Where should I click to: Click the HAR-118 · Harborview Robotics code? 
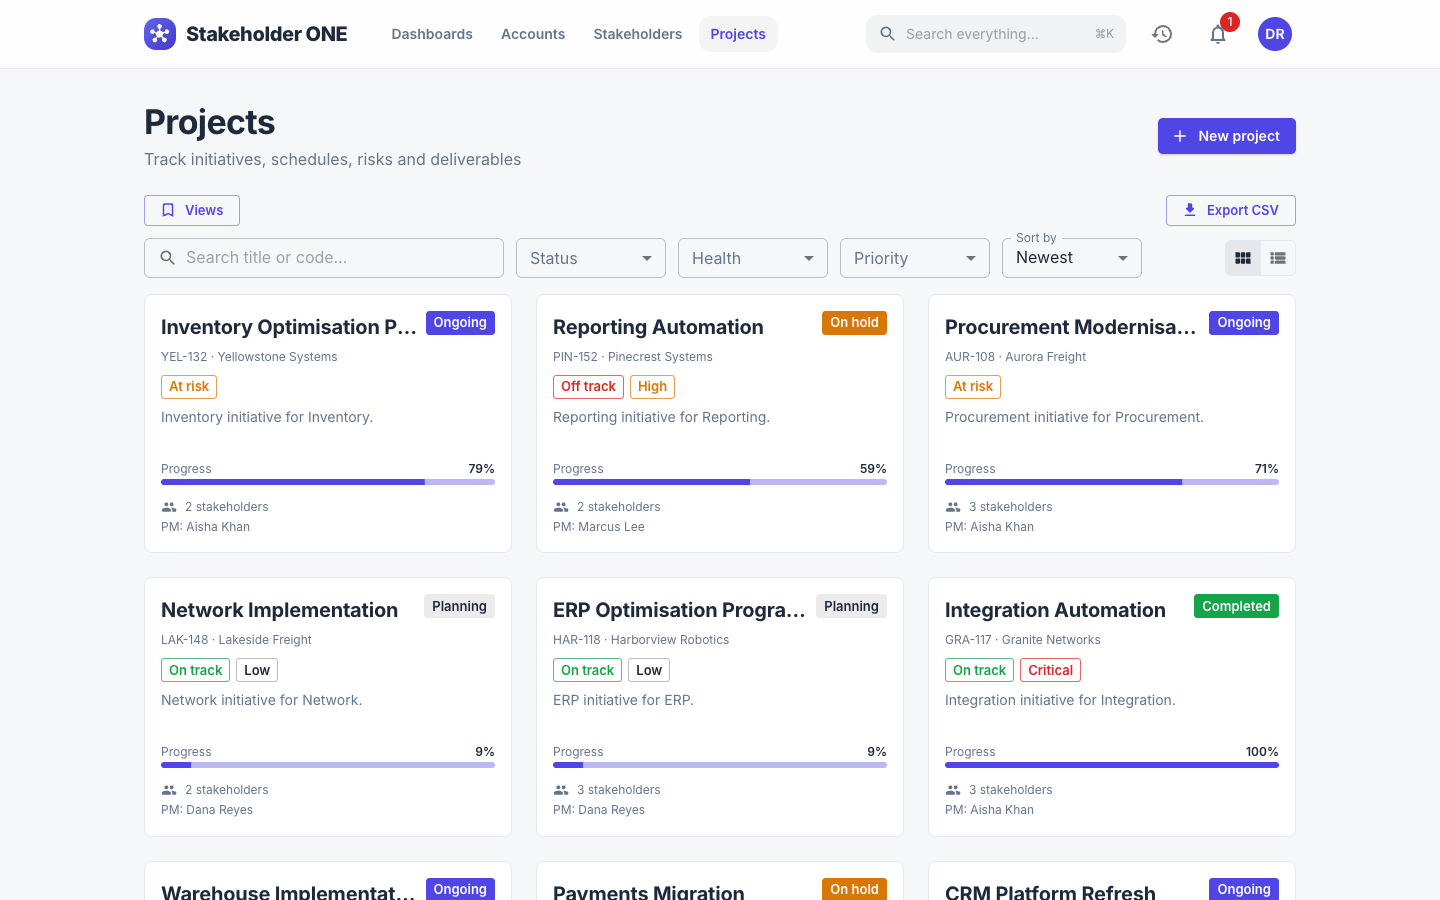pos(641,640)
